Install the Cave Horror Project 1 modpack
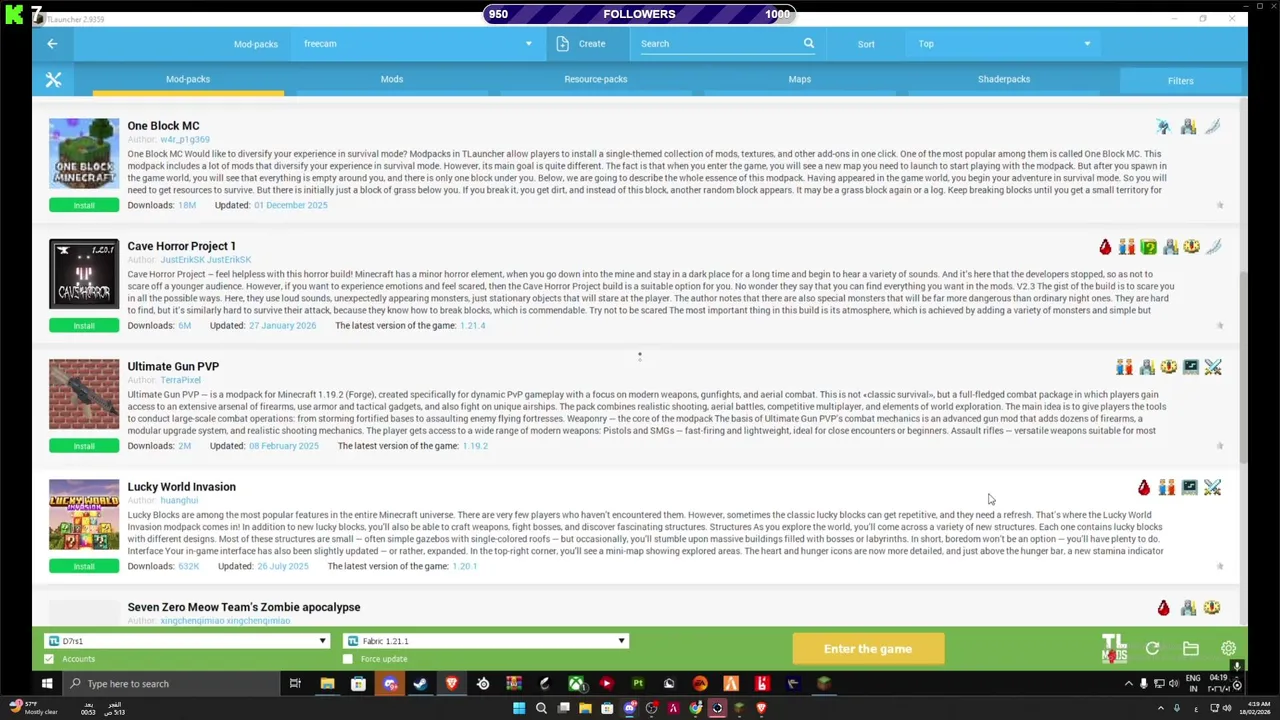The width and height of the screenshot is (1280, 720). coord(84,325)
